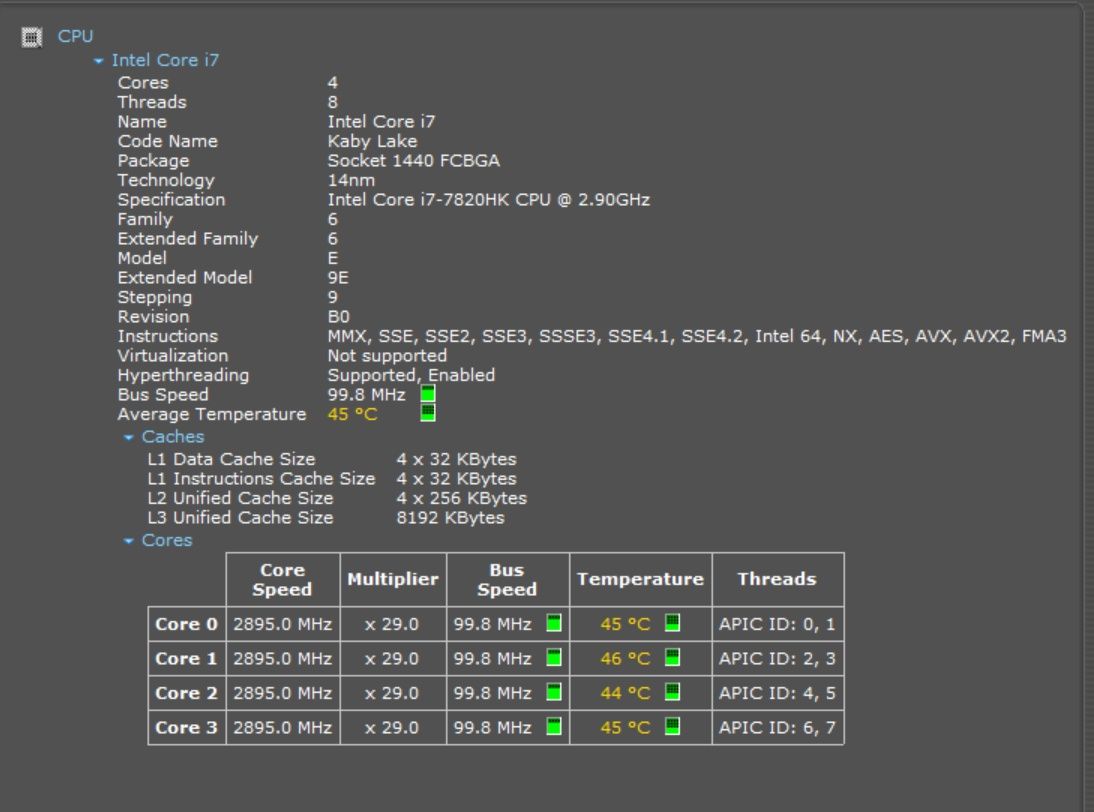This screenshot has width=1094, height=812.
Task: Click the Threads column header
Action: pos(777,580)
